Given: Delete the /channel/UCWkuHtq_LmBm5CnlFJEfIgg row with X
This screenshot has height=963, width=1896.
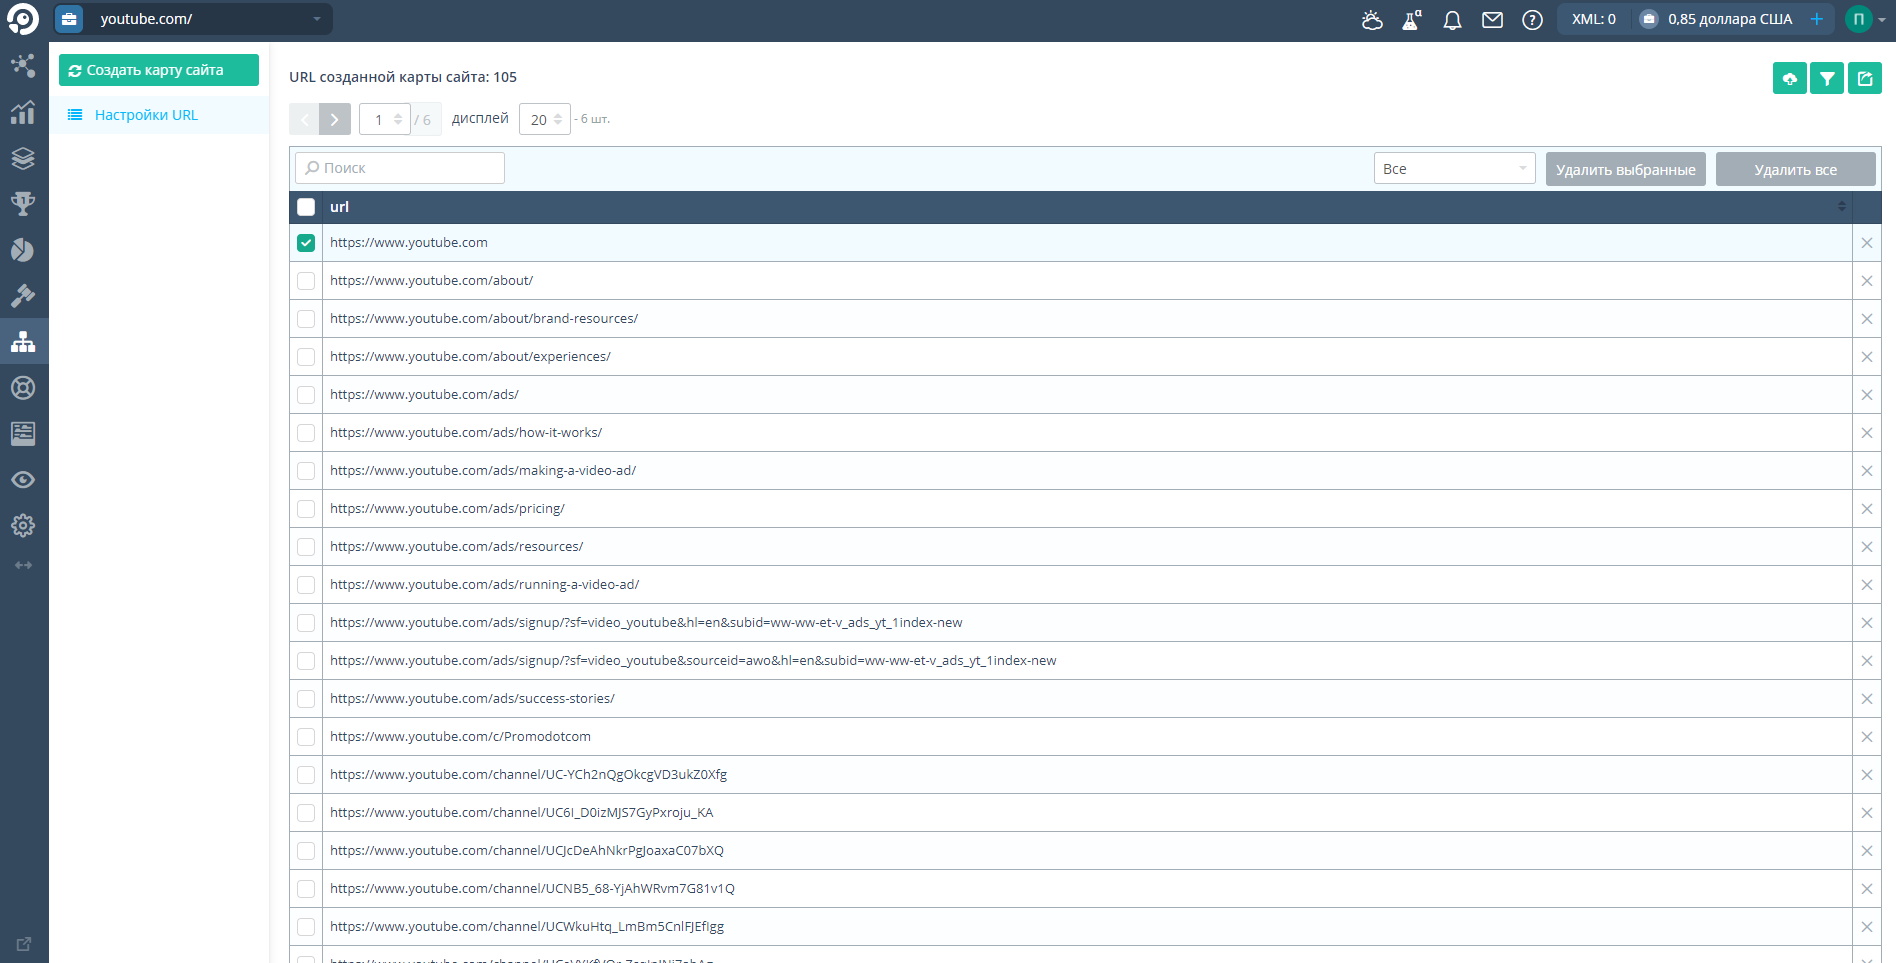Looking at the screenshot, I should pyautogui.click(x=1867, y=927).
